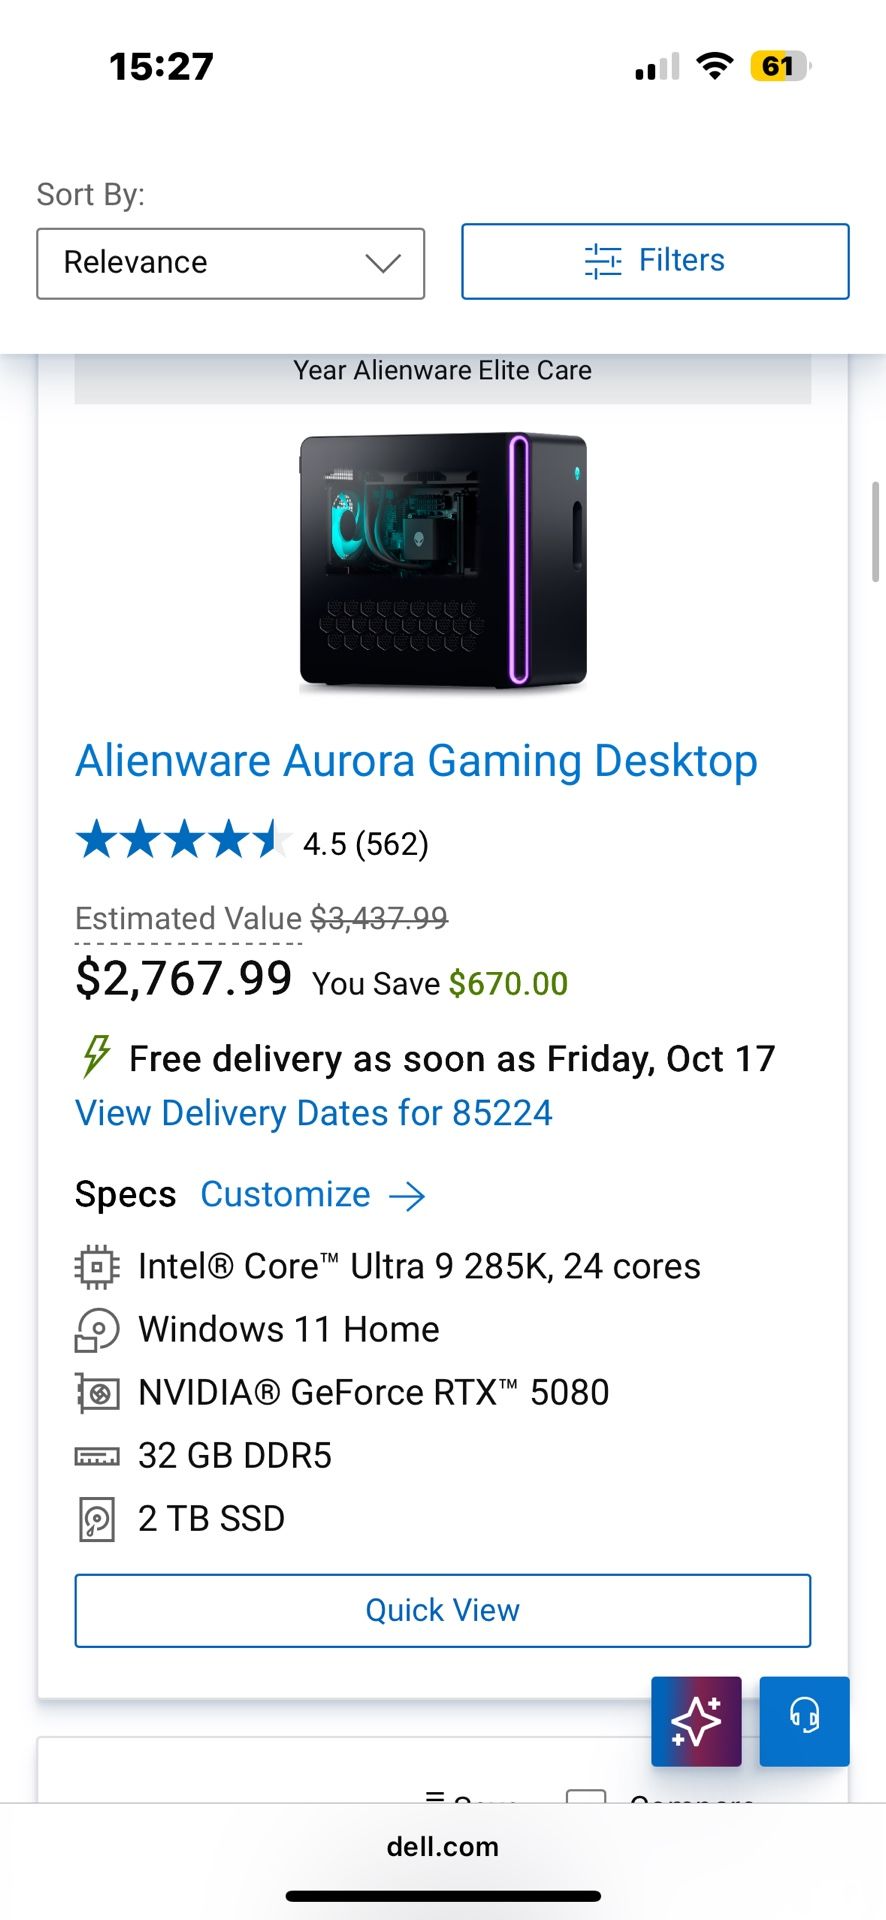Click the 4.5 star rating stars
Screen dimensions: 886x1920
182,841
